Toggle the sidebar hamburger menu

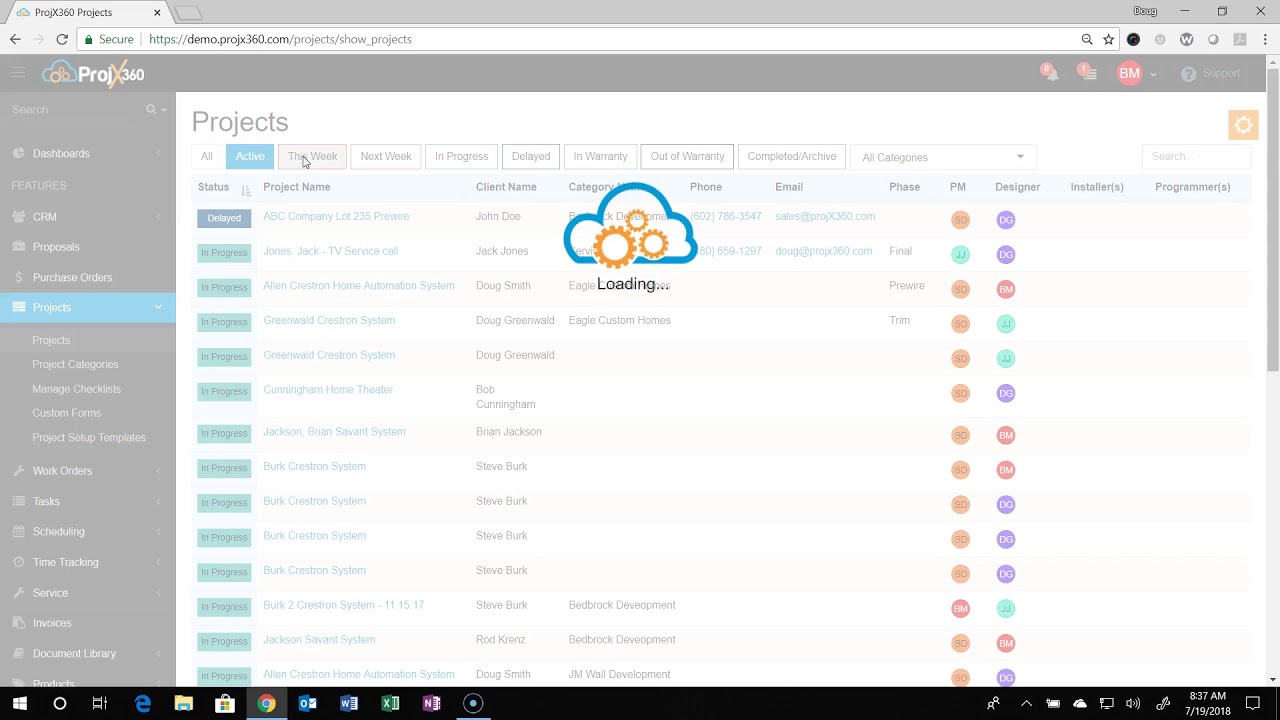click(18, 73)
